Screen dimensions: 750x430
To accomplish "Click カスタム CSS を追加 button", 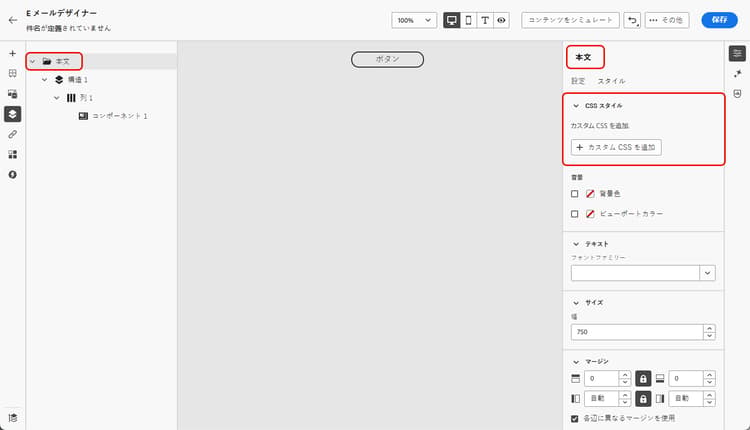I will click(616, 147).
